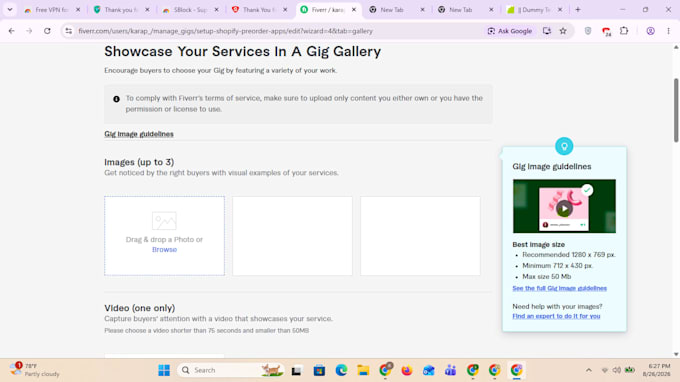Click the scrollbar down arrow
680x382 pixels.
[676, 354]
